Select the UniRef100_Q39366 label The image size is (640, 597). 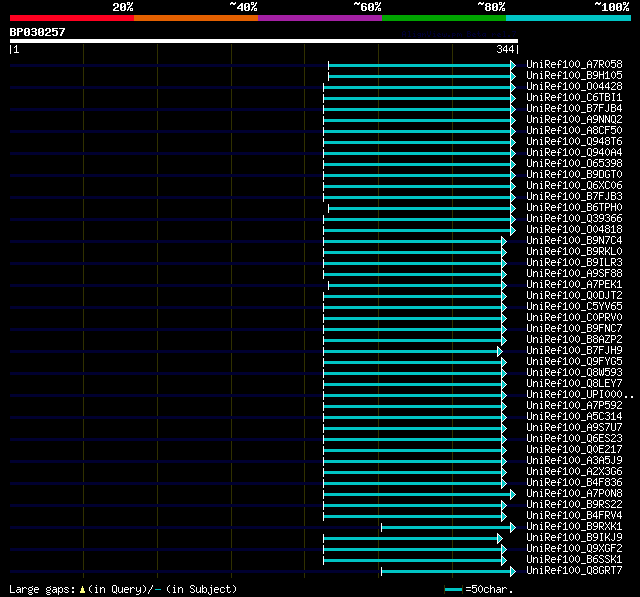pyautogui.click(x=574, y=219)
